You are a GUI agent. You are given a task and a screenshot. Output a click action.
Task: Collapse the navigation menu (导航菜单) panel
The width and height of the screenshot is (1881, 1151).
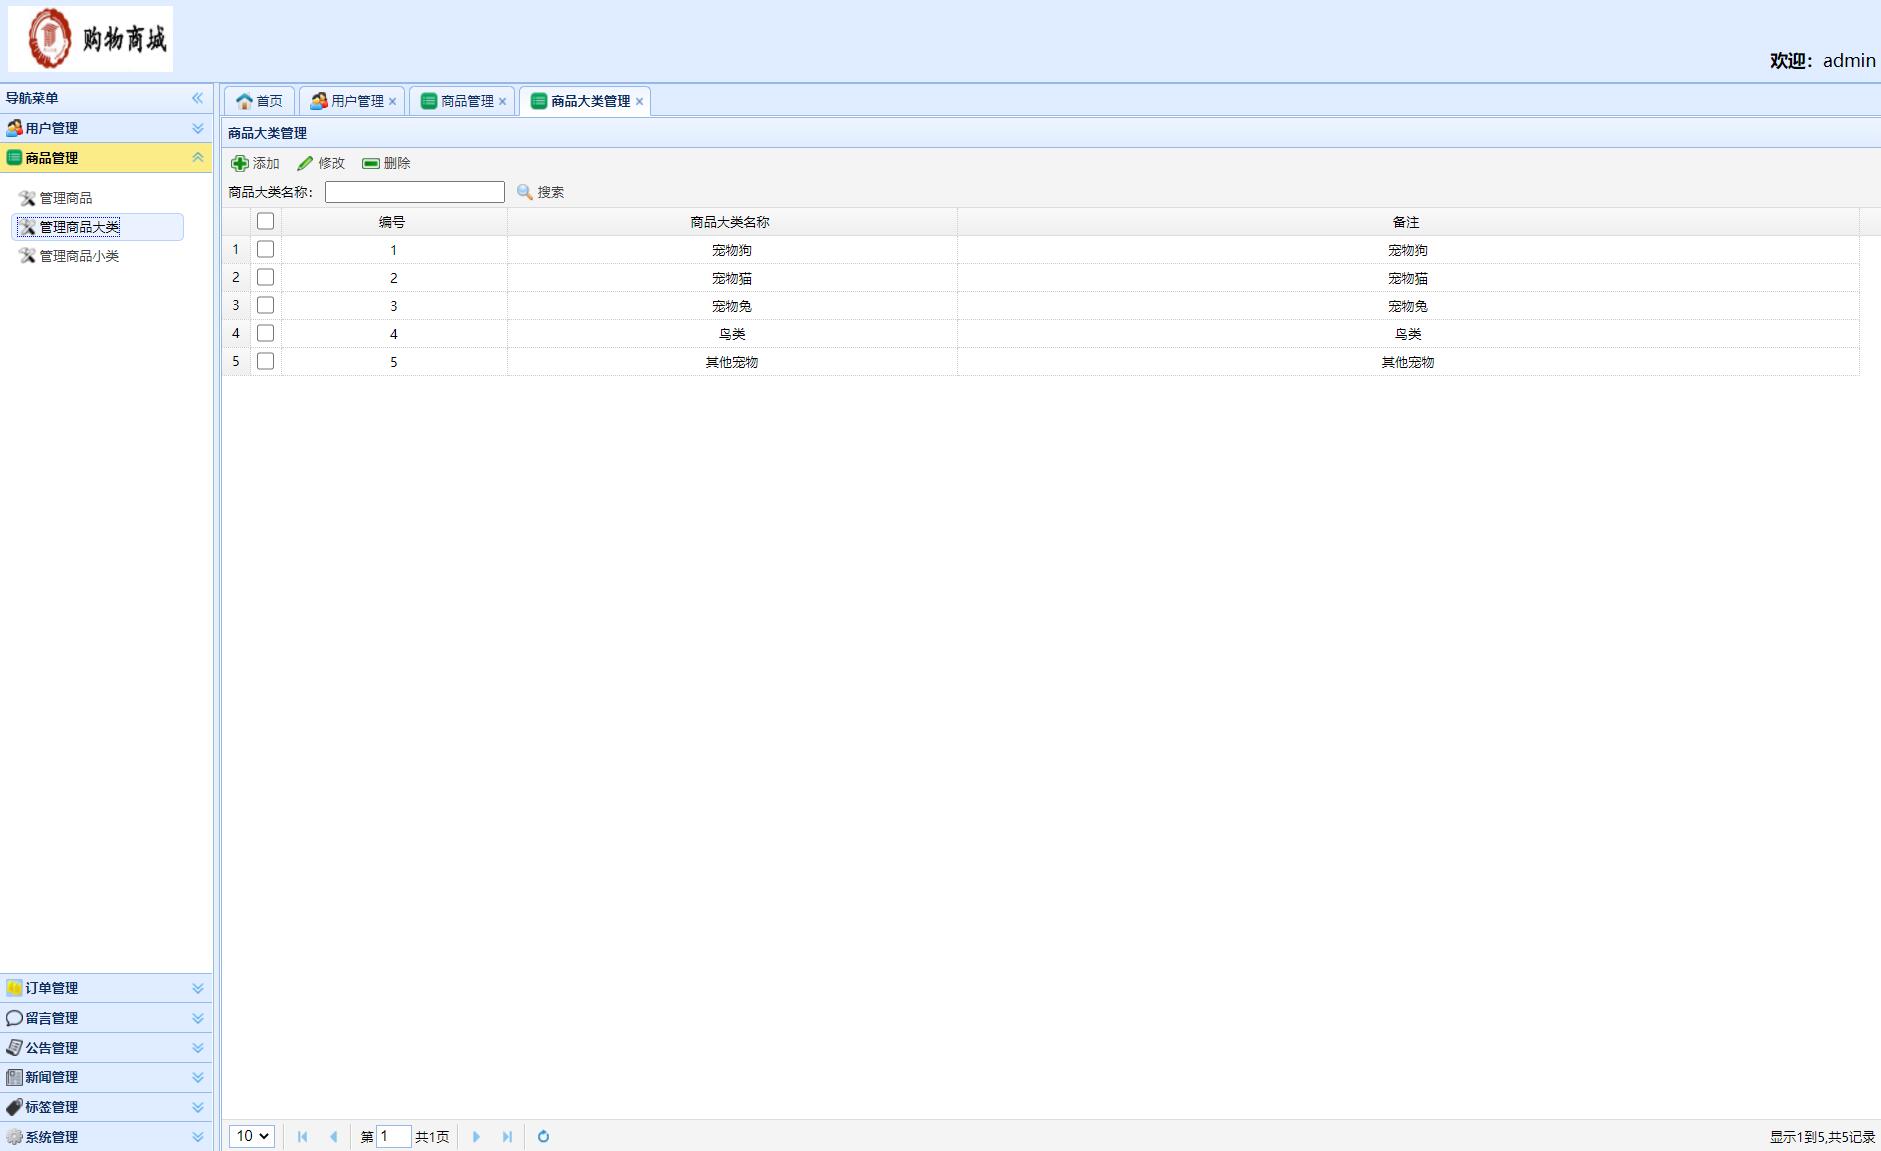[197, 98]
